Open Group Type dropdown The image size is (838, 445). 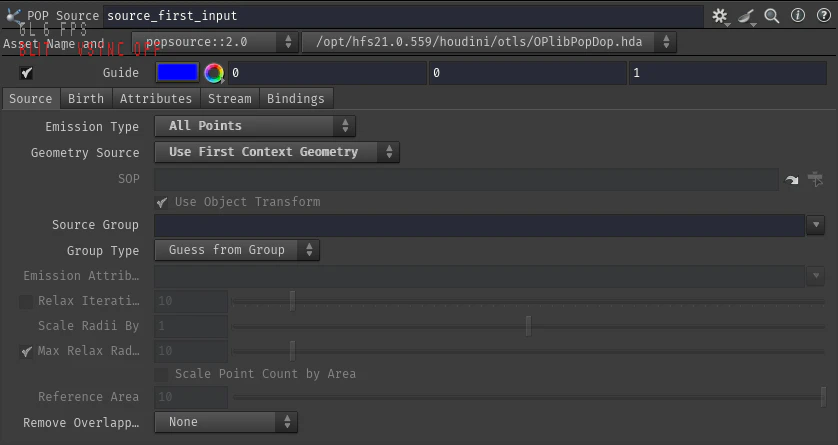click(x=237, y=250)
